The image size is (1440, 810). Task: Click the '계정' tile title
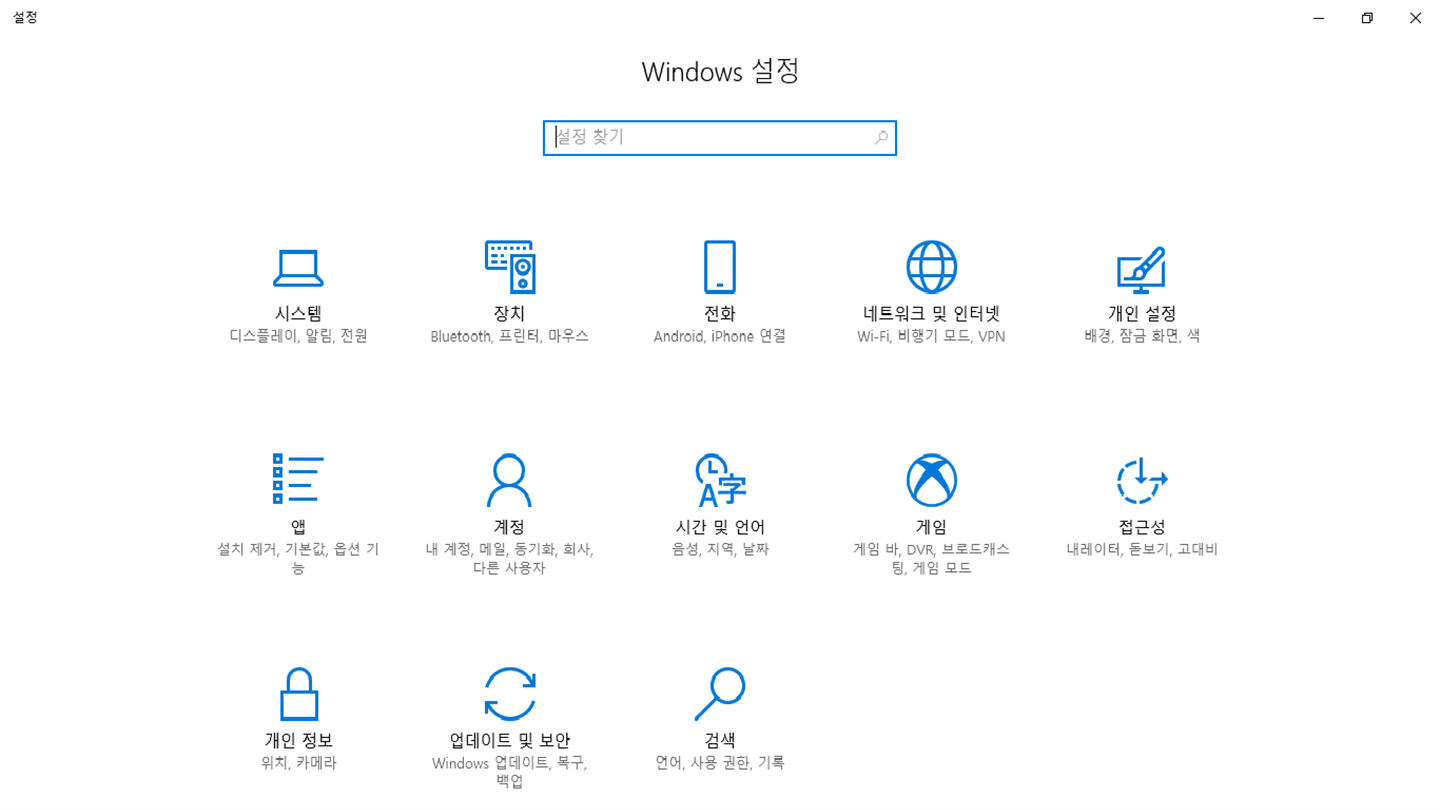coord(509,527)
